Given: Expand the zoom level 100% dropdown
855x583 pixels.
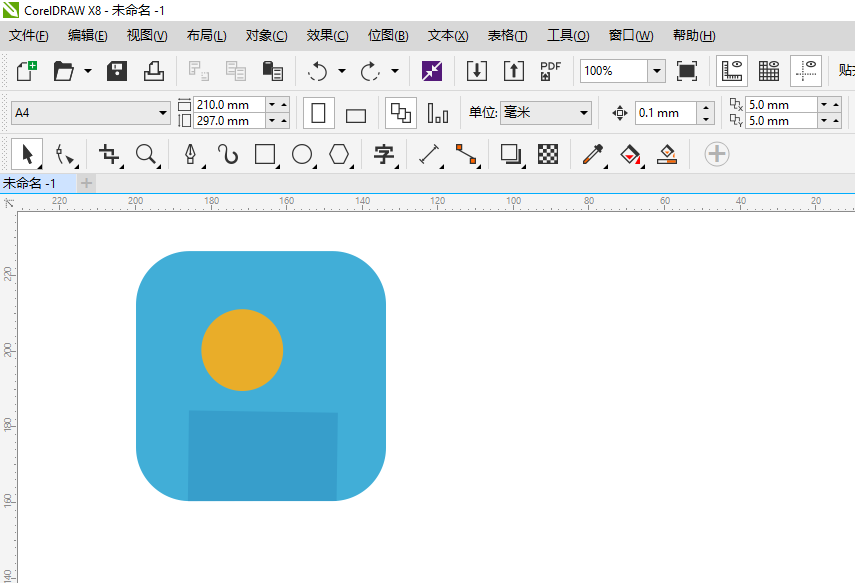Looking at the screenshot, I should point(657,71).
